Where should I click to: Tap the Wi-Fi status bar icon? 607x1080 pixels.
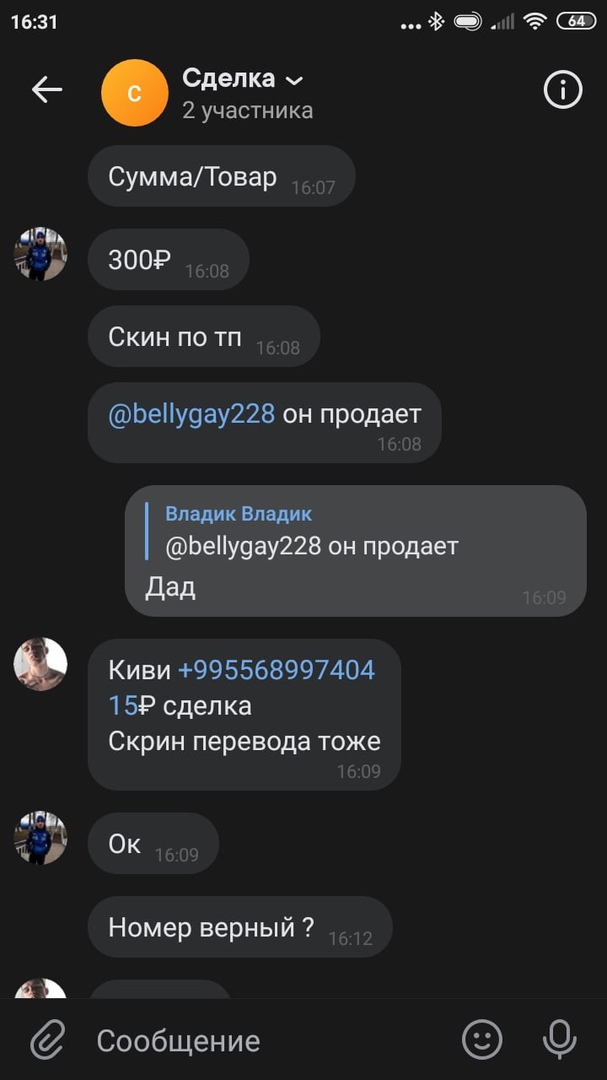click(x=534, y=22)
